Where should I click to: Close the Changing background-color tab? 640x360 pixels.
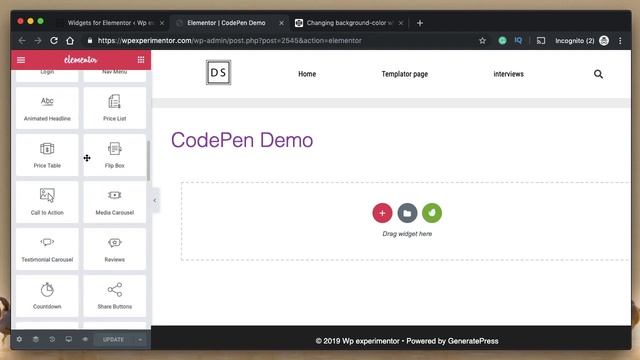pyautogui.click(x=401, y=23)
